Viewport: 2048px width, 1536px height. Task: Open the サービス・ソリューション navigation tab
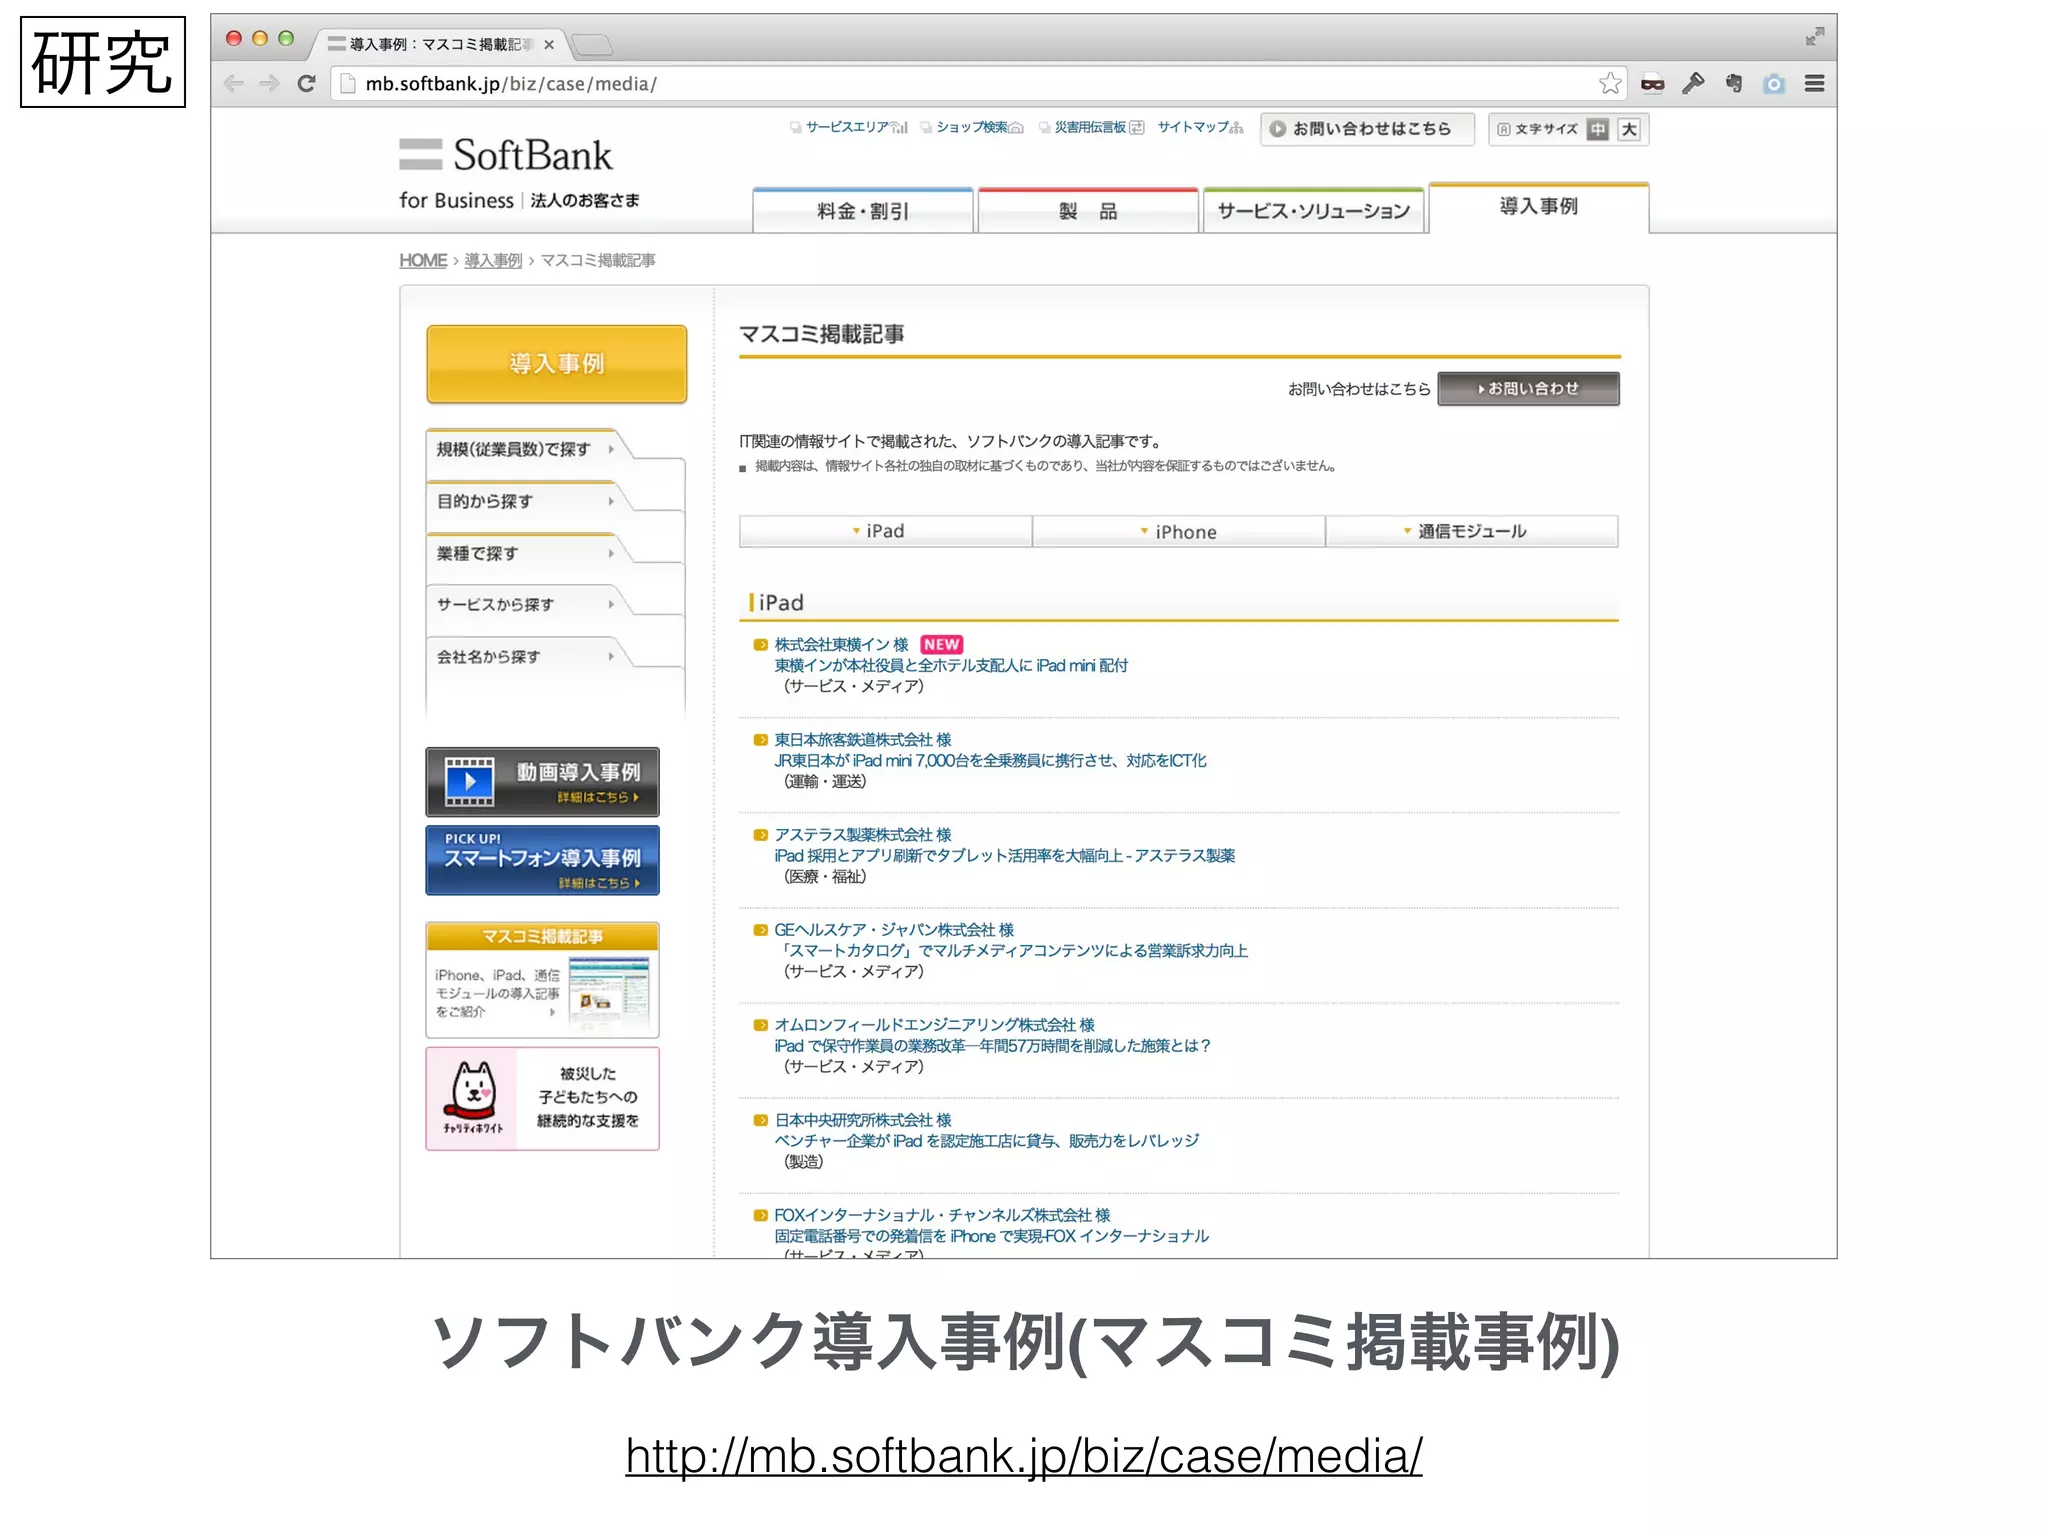[1314, 211]
